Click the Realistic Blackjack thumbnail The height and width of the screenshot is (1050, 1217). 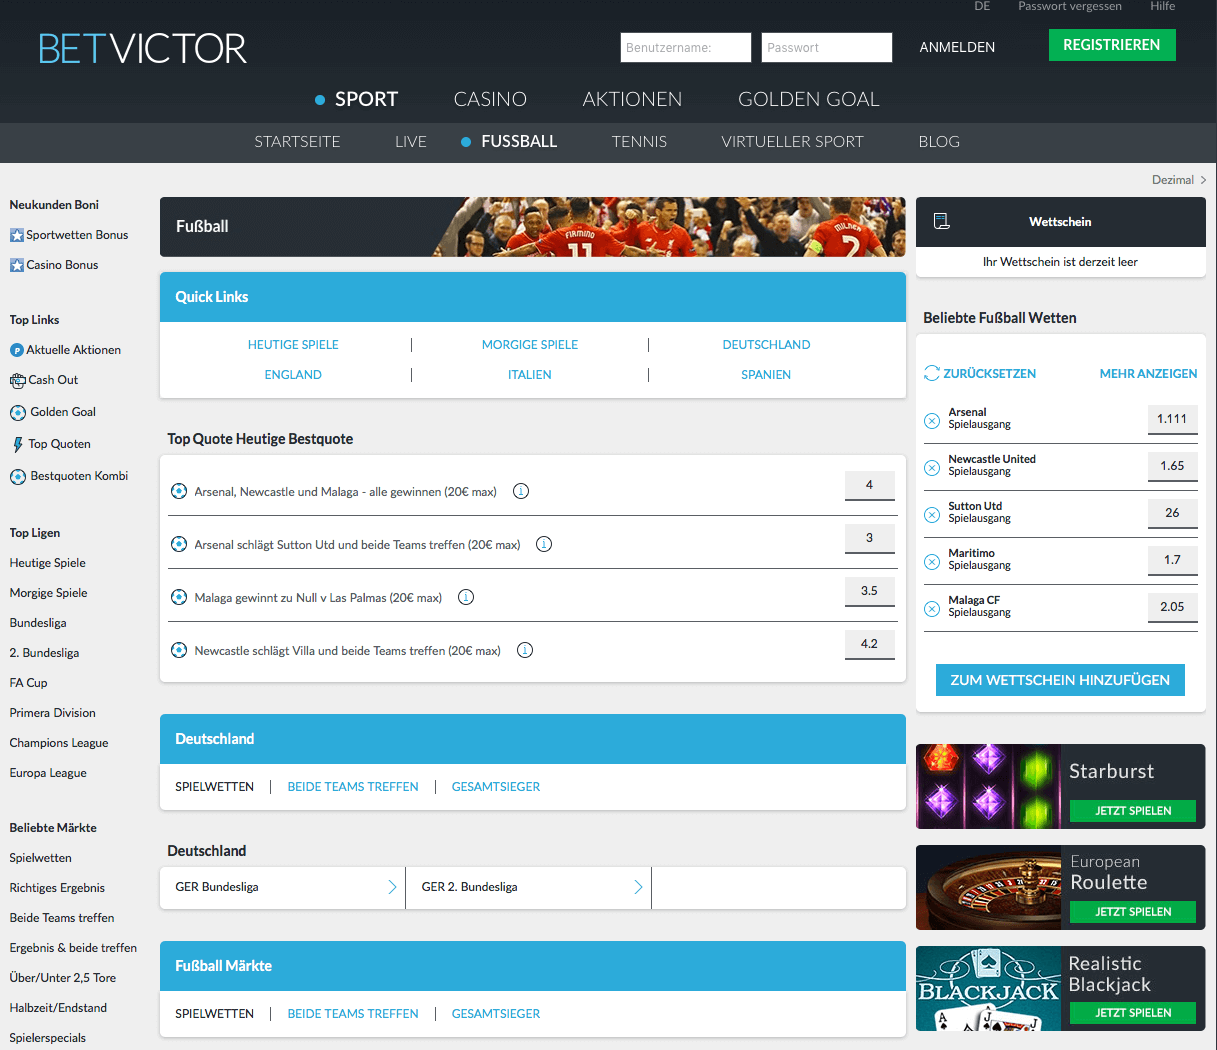click(989, 988)
